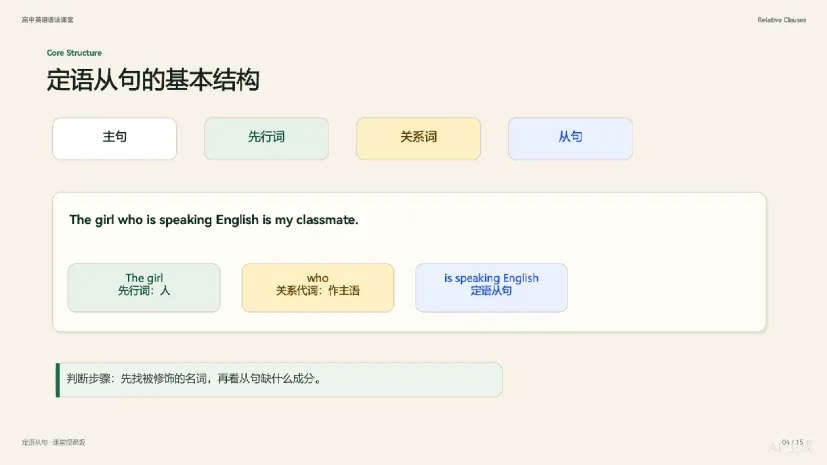
Task: Click the 先行词 card
Action: (266, 138)
